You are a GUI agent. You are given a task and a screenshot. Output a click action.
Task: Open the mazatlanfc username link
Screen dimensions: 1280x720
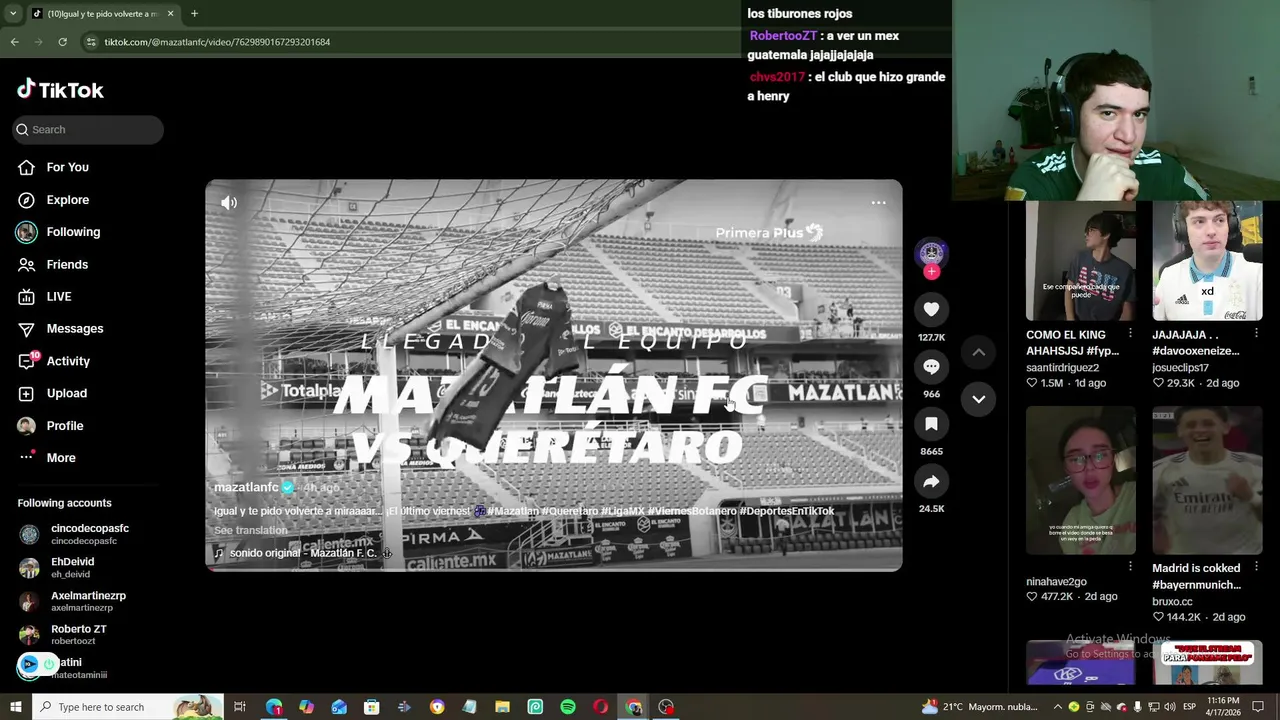click(x=246, y=487)
